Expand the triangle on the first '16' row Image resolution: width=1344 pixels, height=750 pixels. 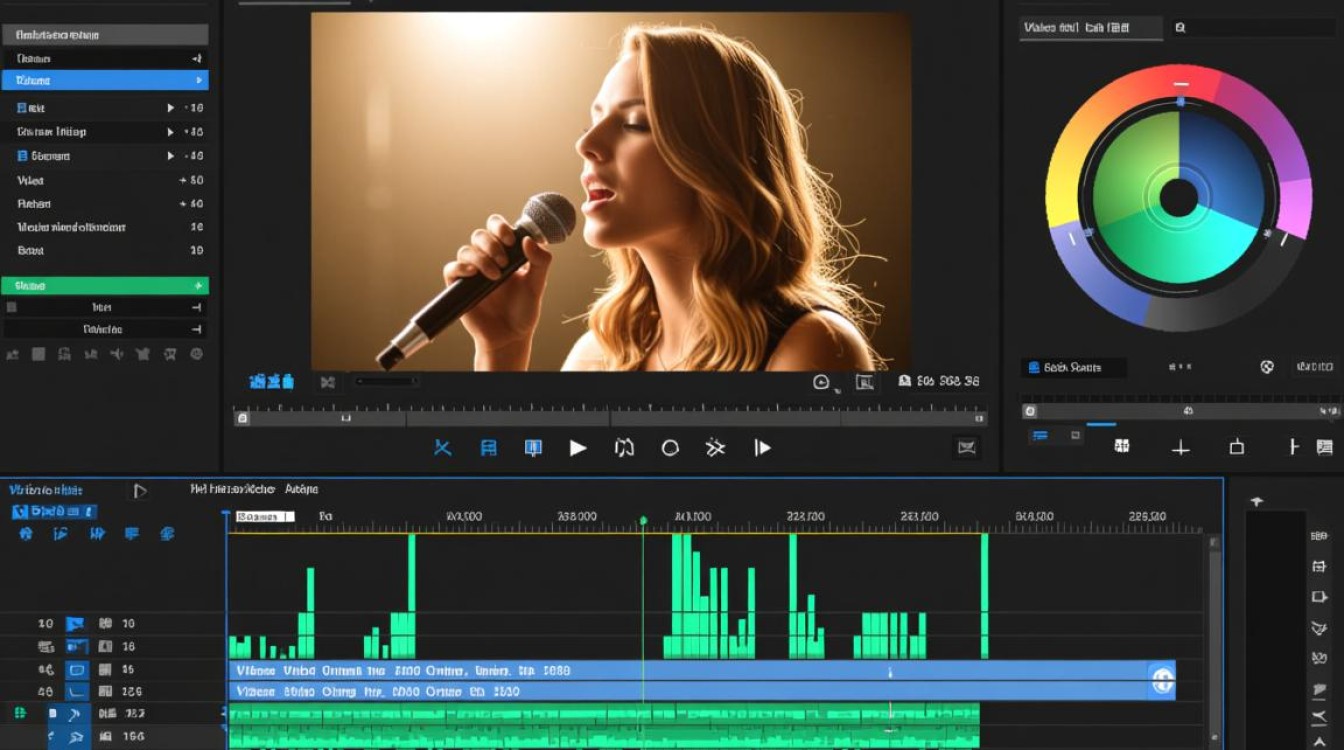point(170,108)
